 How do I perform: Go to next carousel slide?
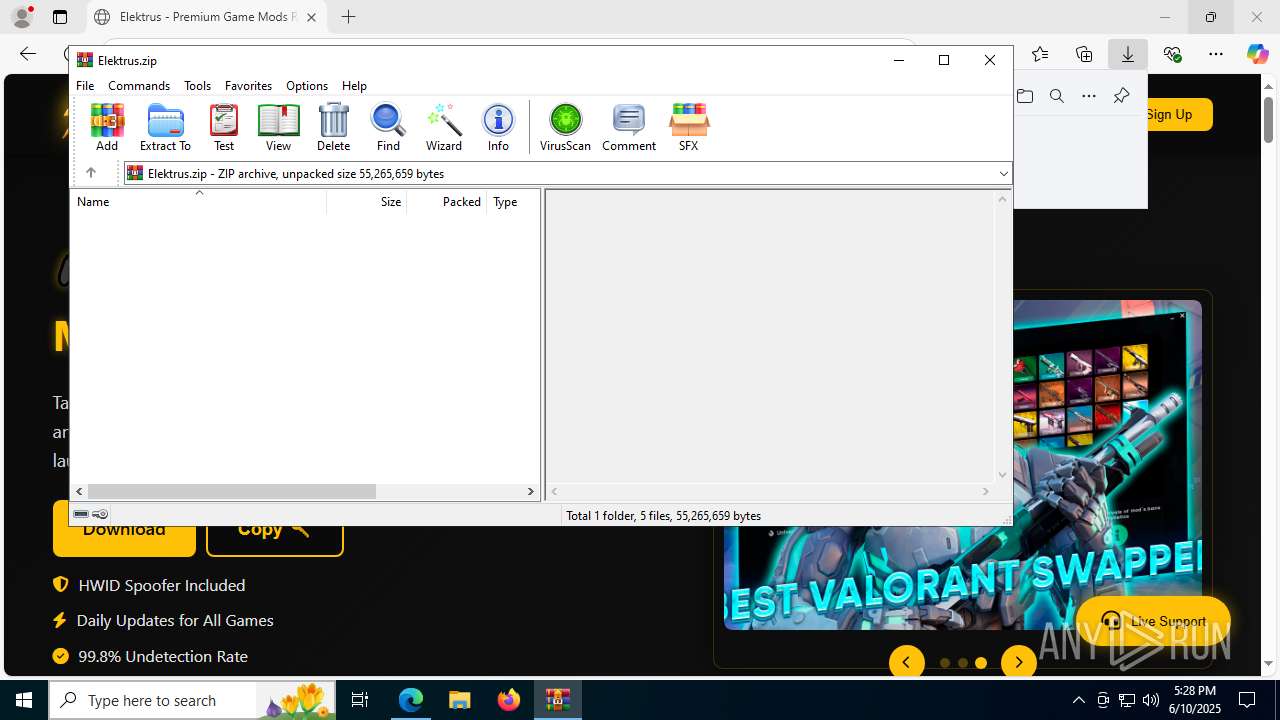[x=1019, y=662]
